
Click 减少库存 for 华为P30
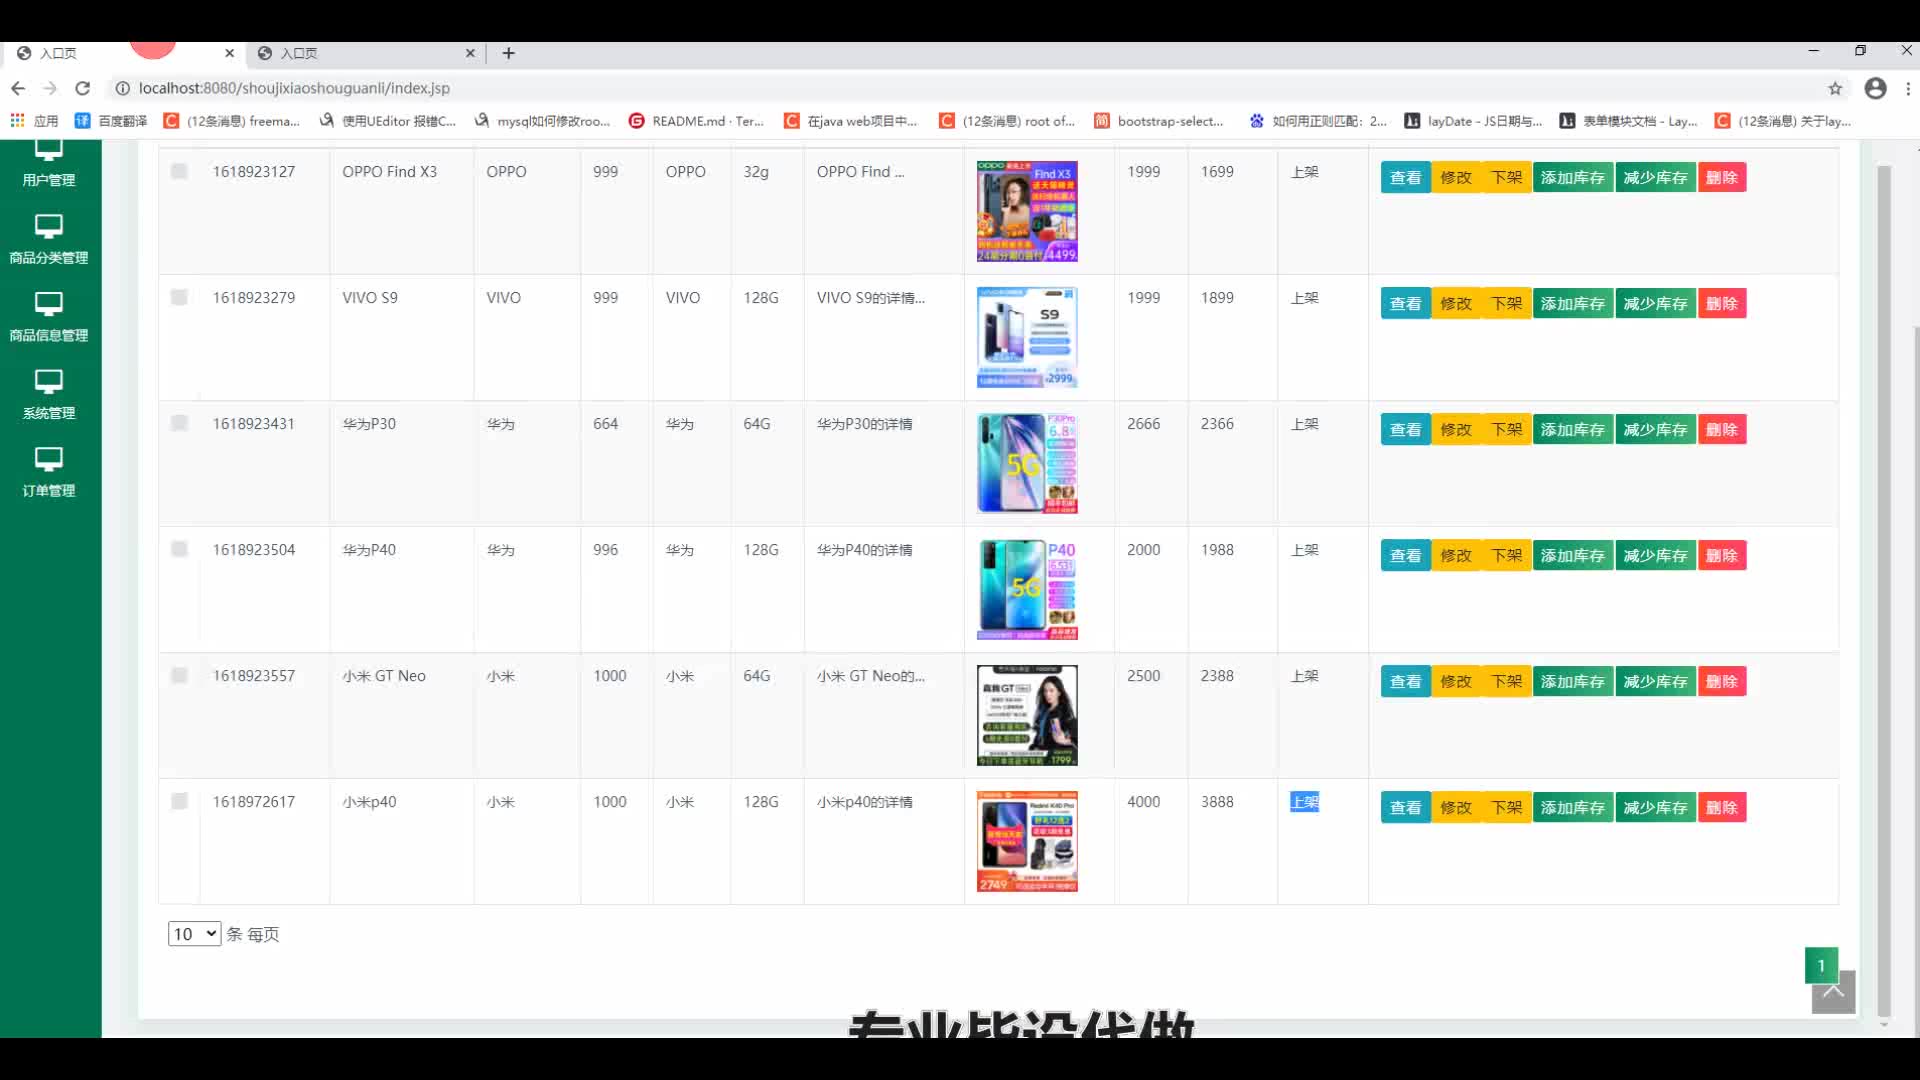tap(1655, 429)
